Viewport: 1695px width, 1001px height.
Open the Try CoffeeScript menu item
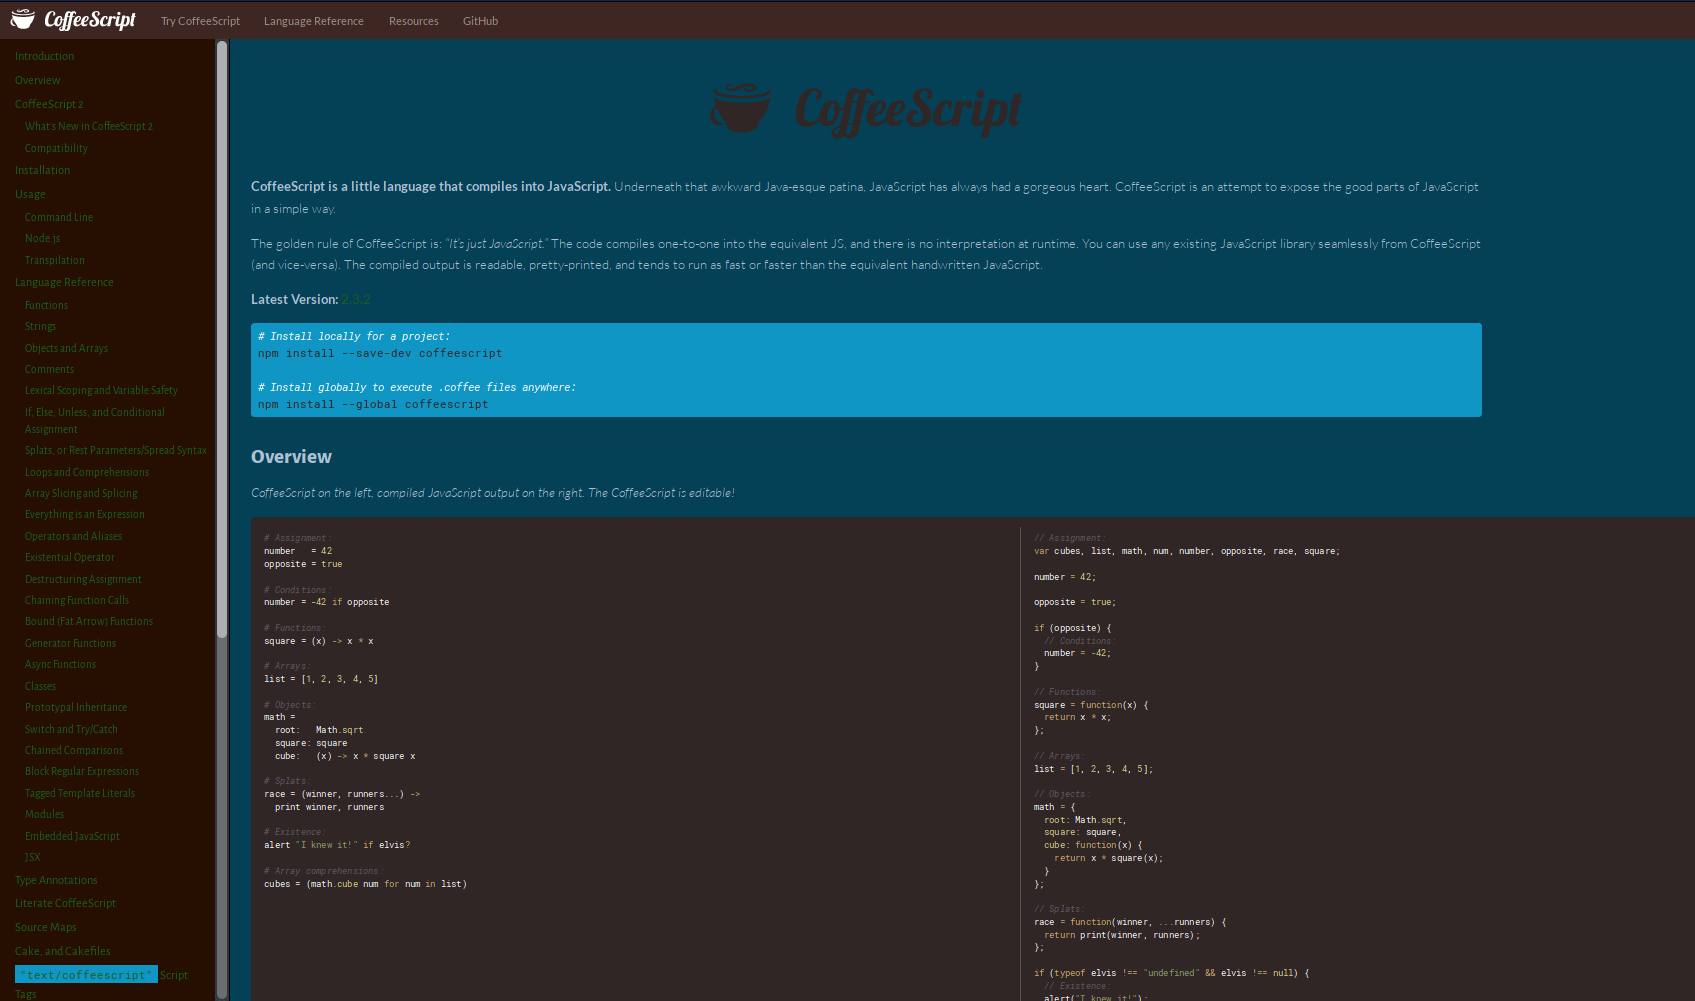[200, 21]
